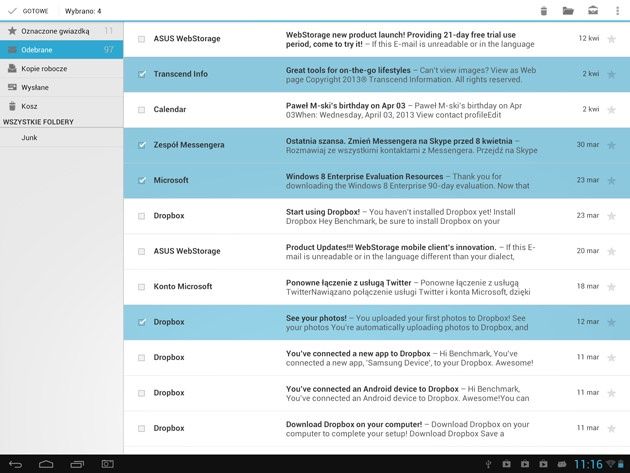Mark selected as read with envelope icon
Image resolution: width=630 pixels, height=473 pixels.
(593, 11)
